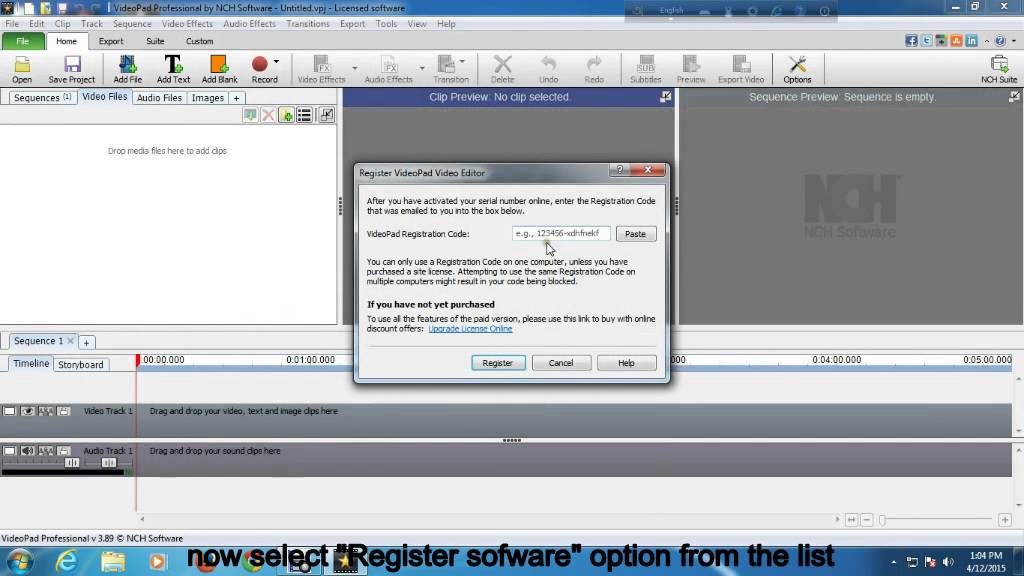Toggle Video Track 1 visibility eye
Image resolution: width=1024 pixels, height=576 pixels.
[27, 411]
